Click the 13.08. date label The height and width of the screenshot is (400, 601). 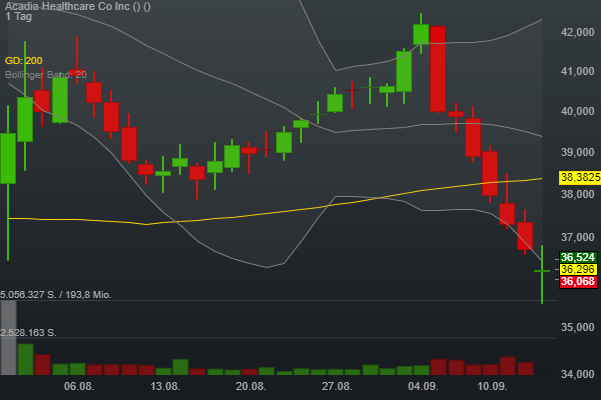165,386
